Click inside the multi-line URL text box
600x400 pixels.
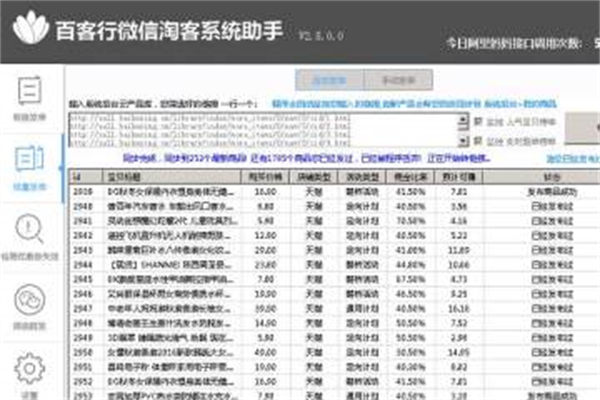[263, 130]
